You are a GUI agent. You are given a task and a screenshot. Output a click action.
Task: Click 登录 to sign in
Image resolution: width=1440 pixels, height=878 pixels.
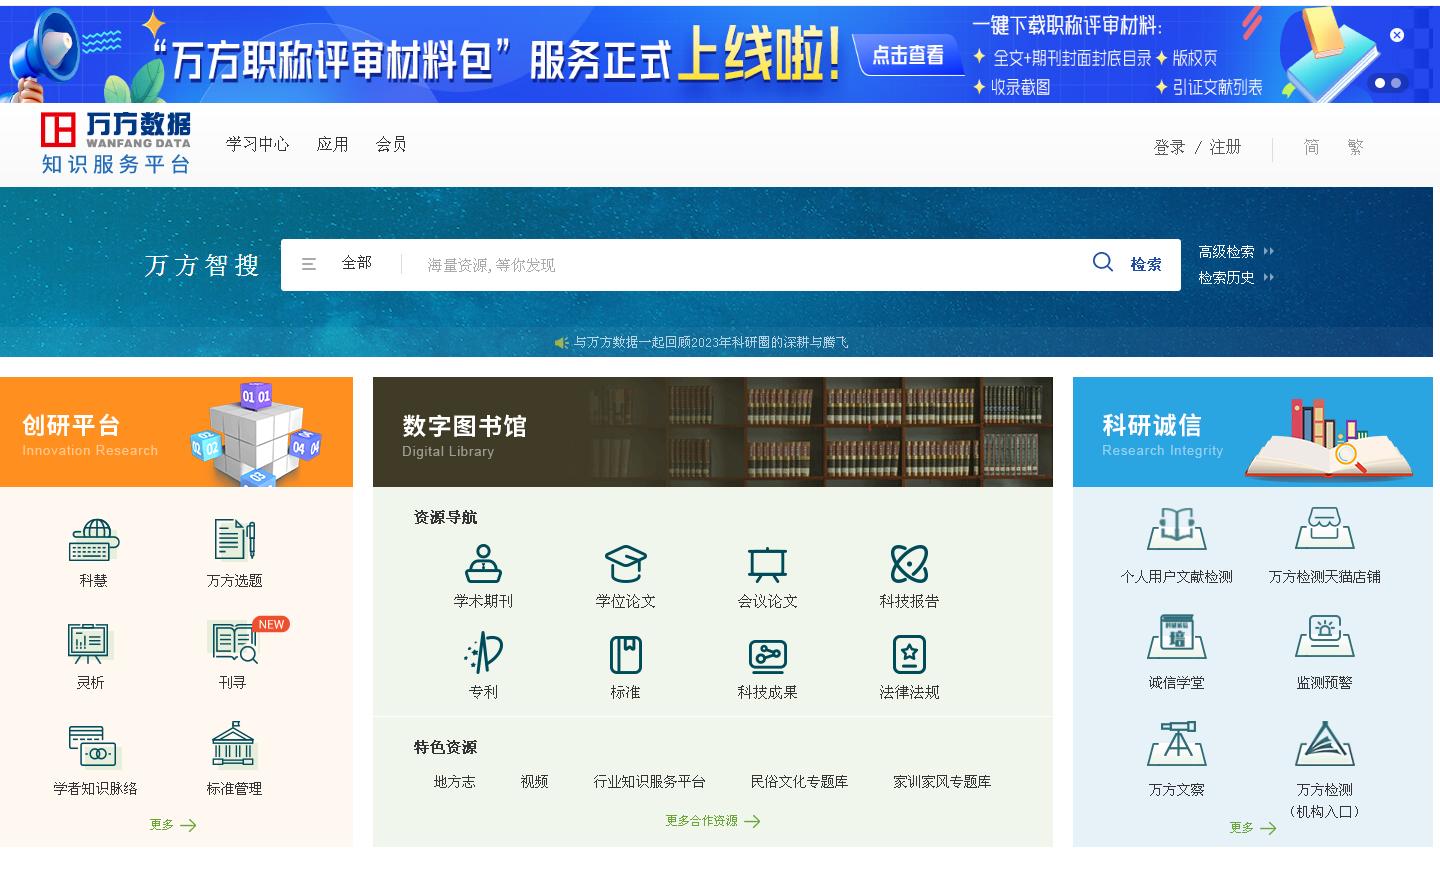[x=1169, y=148]
